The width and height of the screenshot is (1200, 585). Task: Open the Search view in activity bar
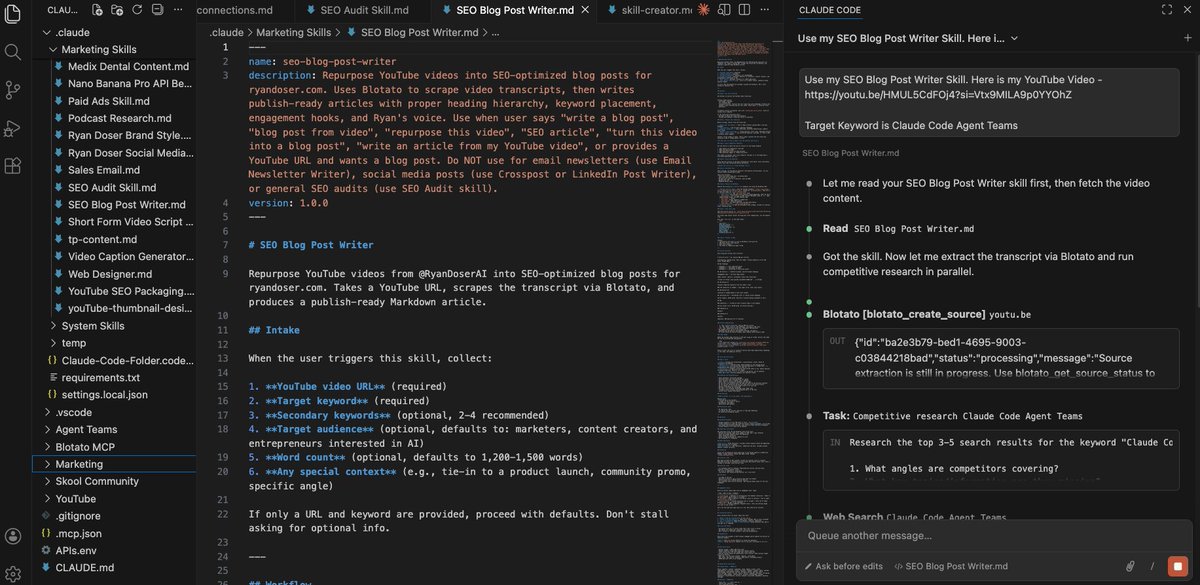13,51
